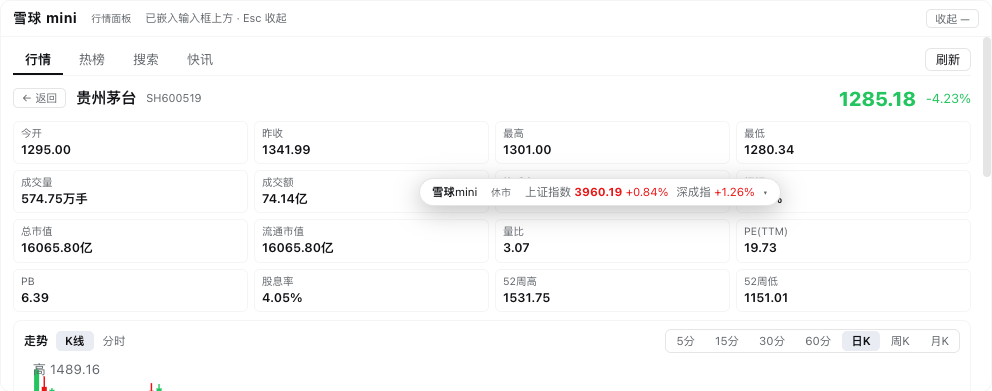The width and height of the screenshot is (992, 391).
Task: Click the 上证指数 3960.19 ticker value
Action: coord(597,192)
